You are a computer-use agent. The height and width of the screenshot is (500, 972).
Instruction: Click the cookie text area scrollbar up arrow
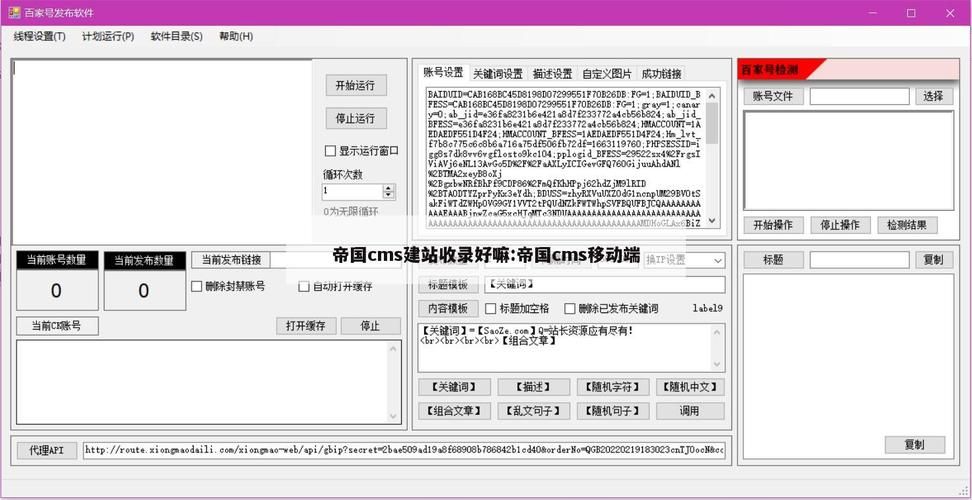pos(712,96)
